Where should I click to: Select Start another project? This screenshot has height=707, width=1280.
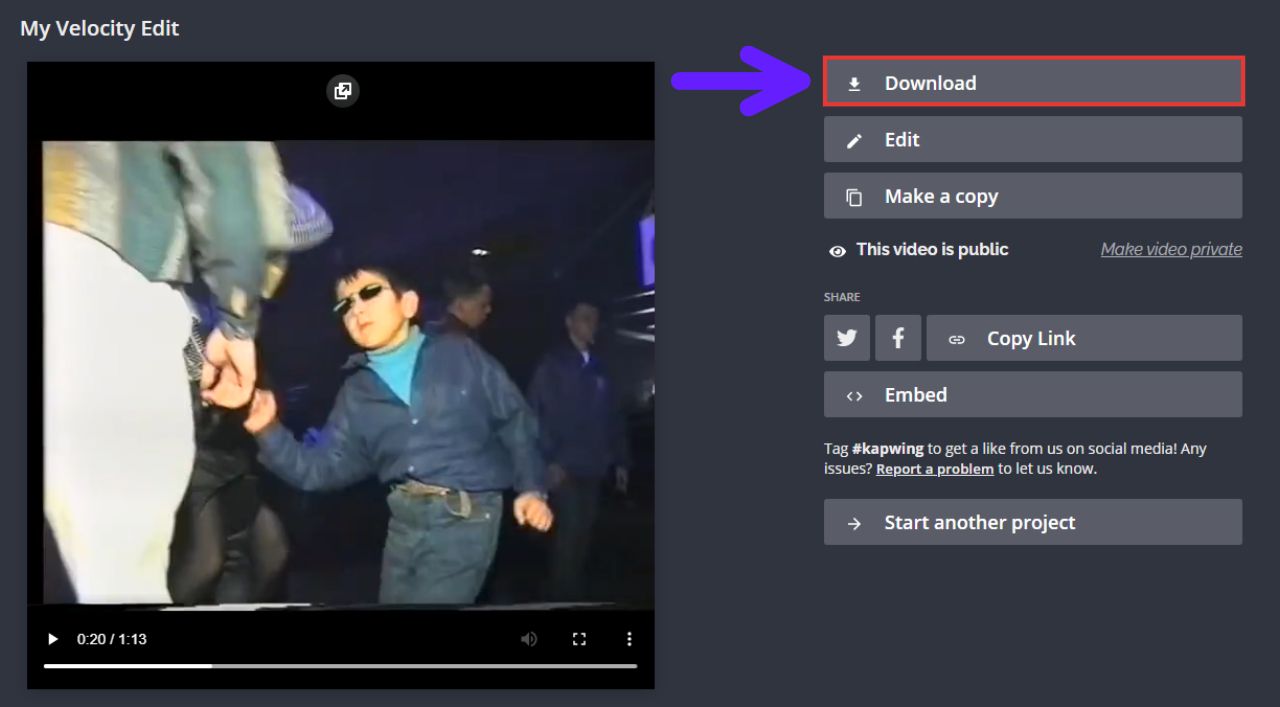pos(1032,522)
